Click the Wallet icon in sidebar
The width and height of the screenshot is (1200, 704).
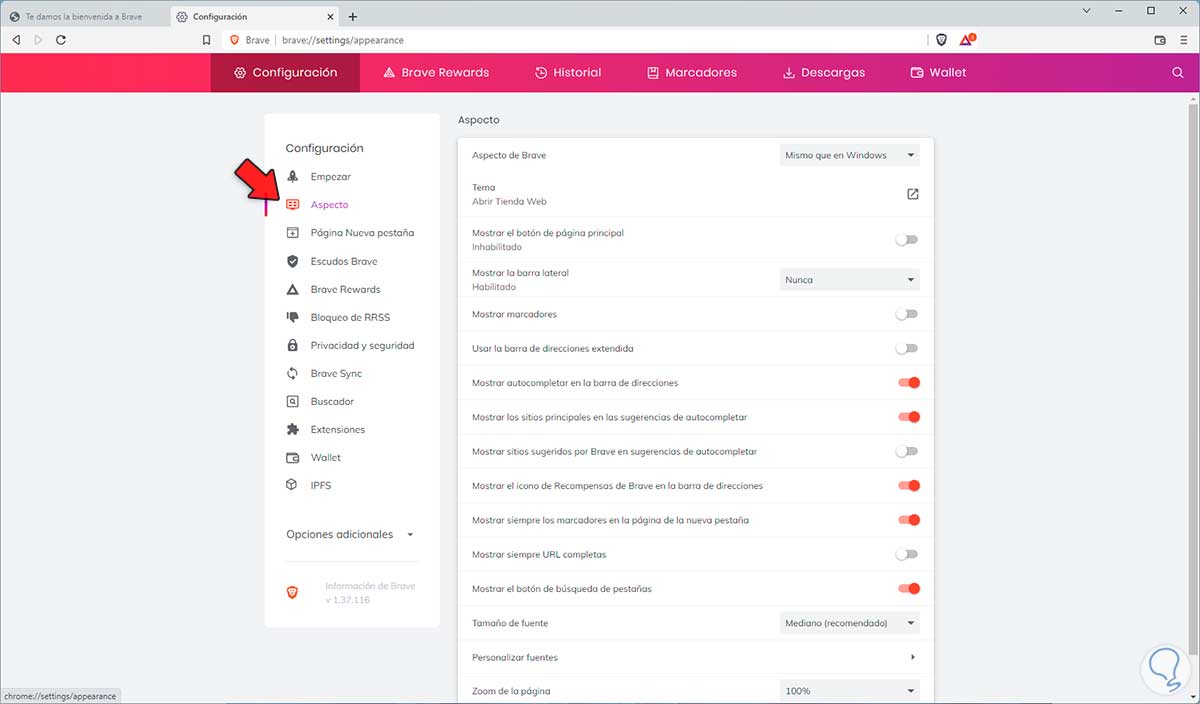coord(292,457)
